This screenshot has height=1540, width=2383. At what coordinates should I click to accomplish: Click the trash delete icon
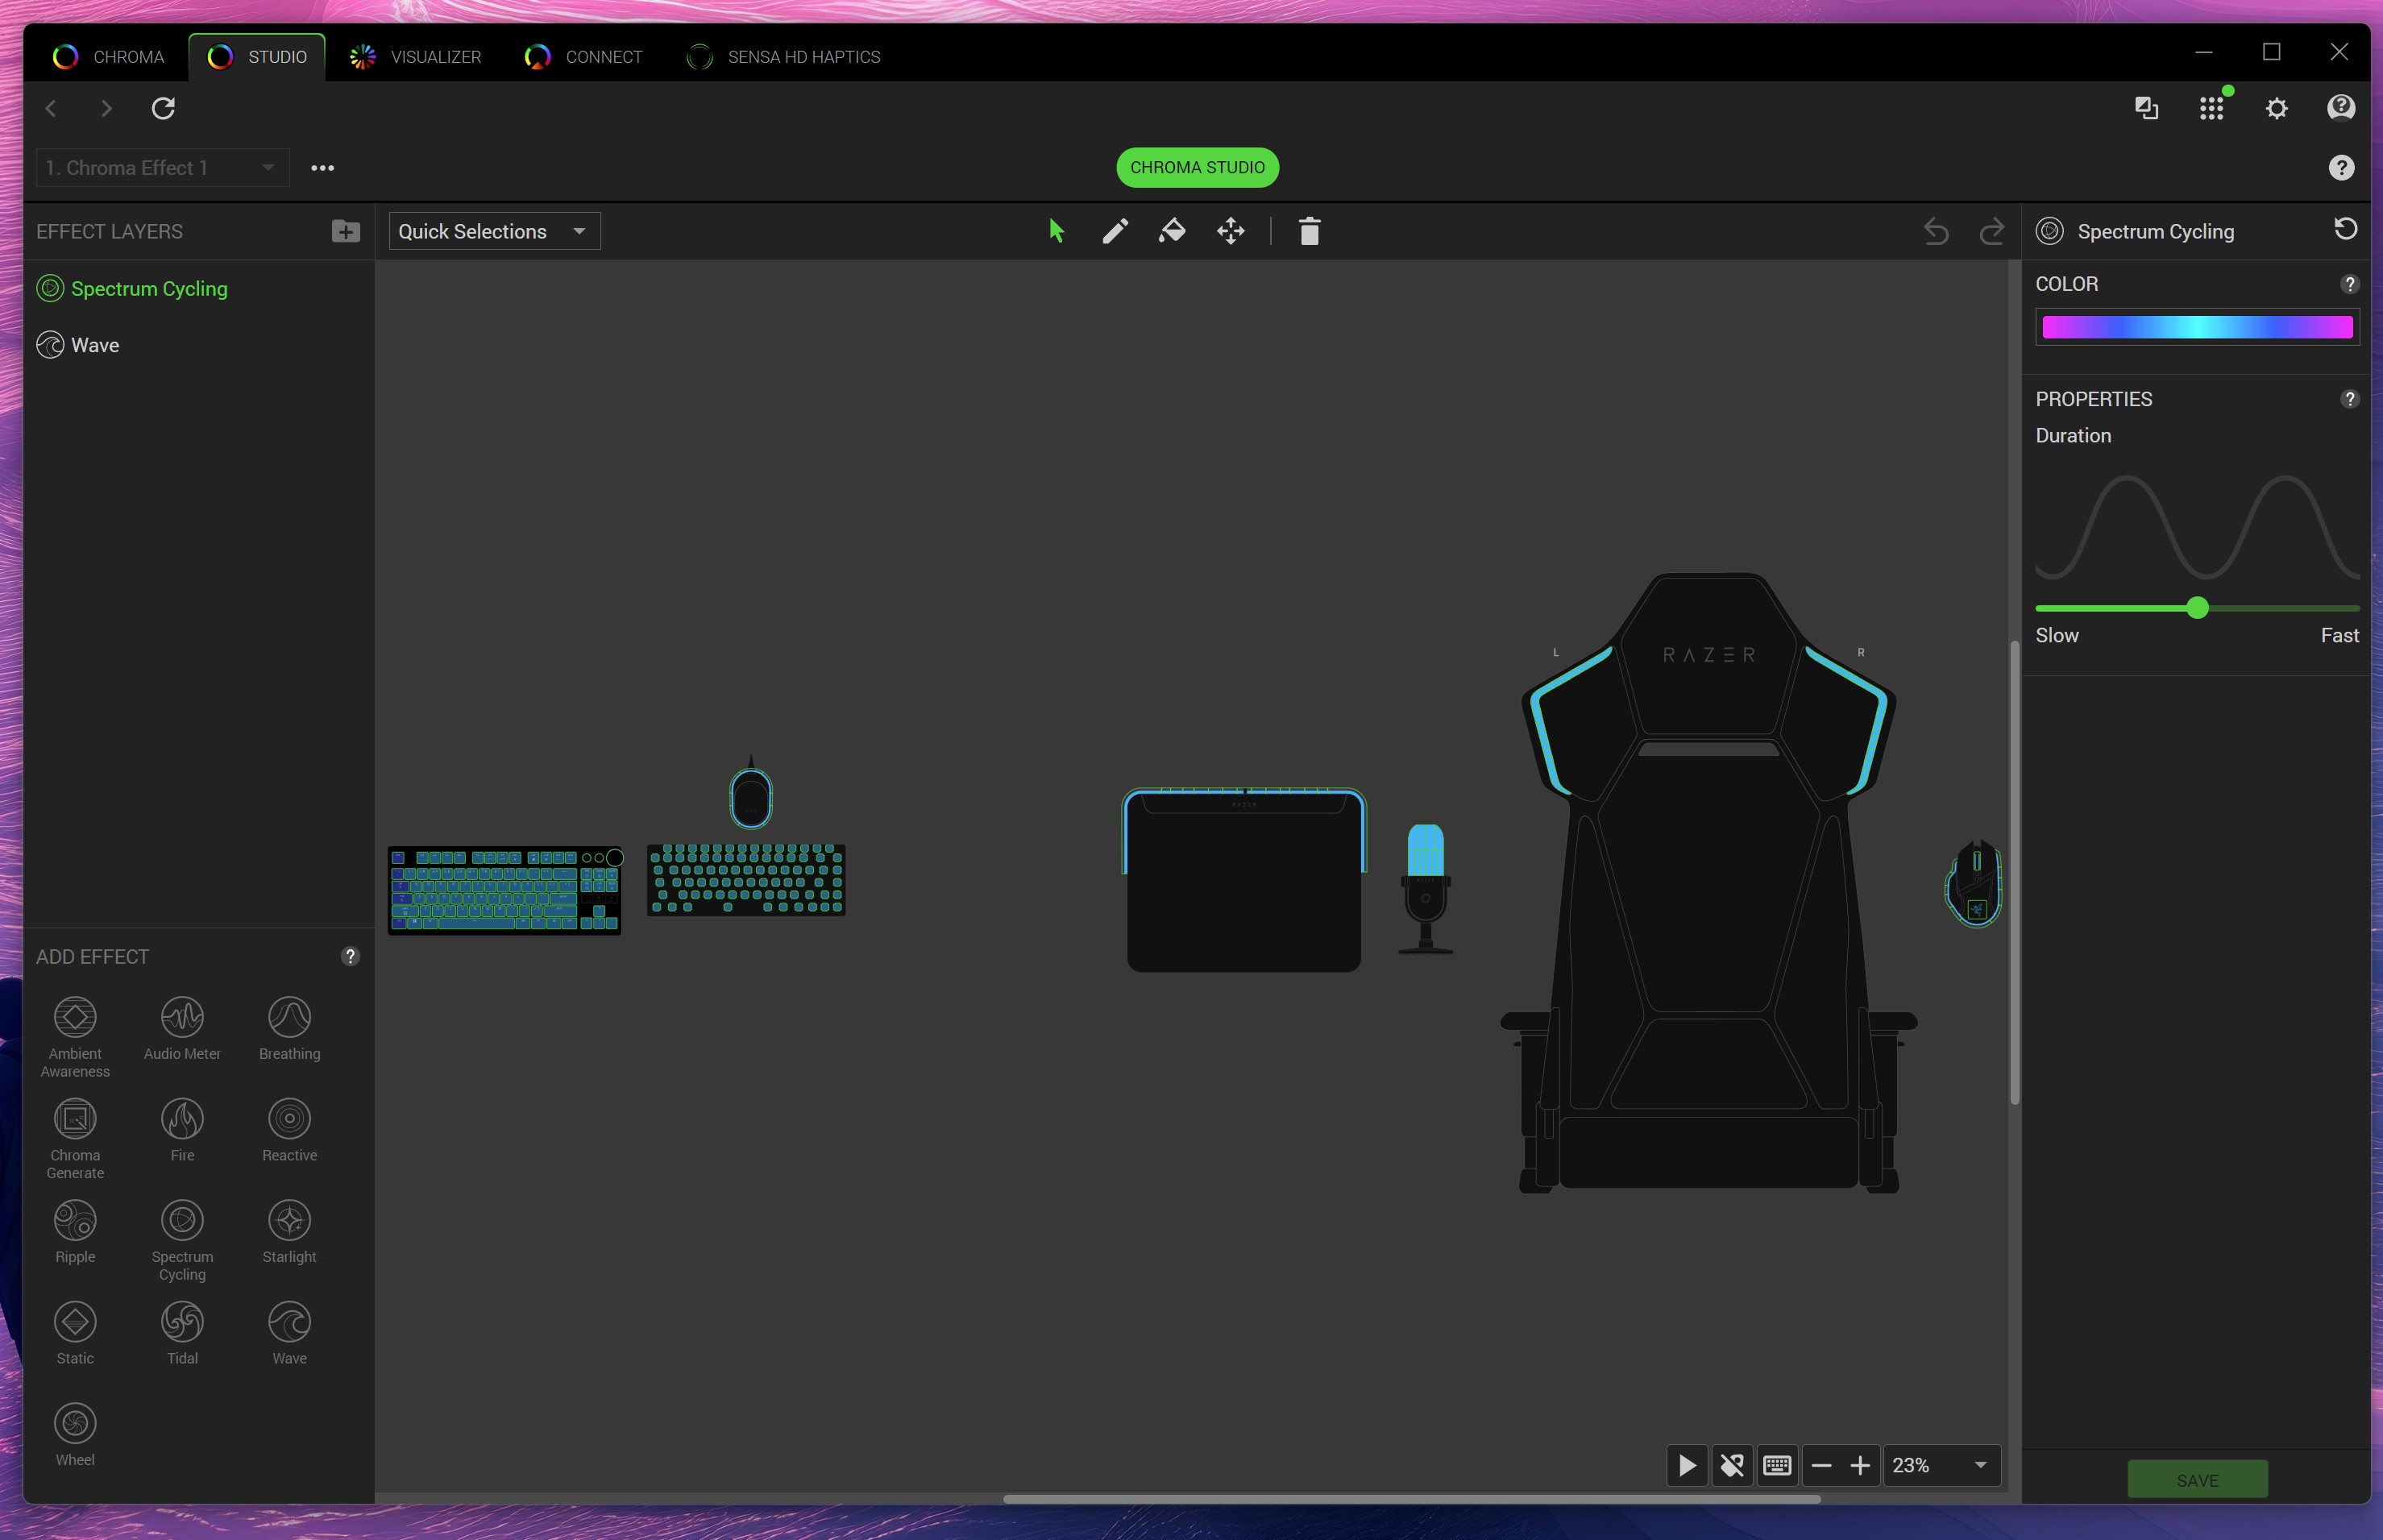point(1309,232)
